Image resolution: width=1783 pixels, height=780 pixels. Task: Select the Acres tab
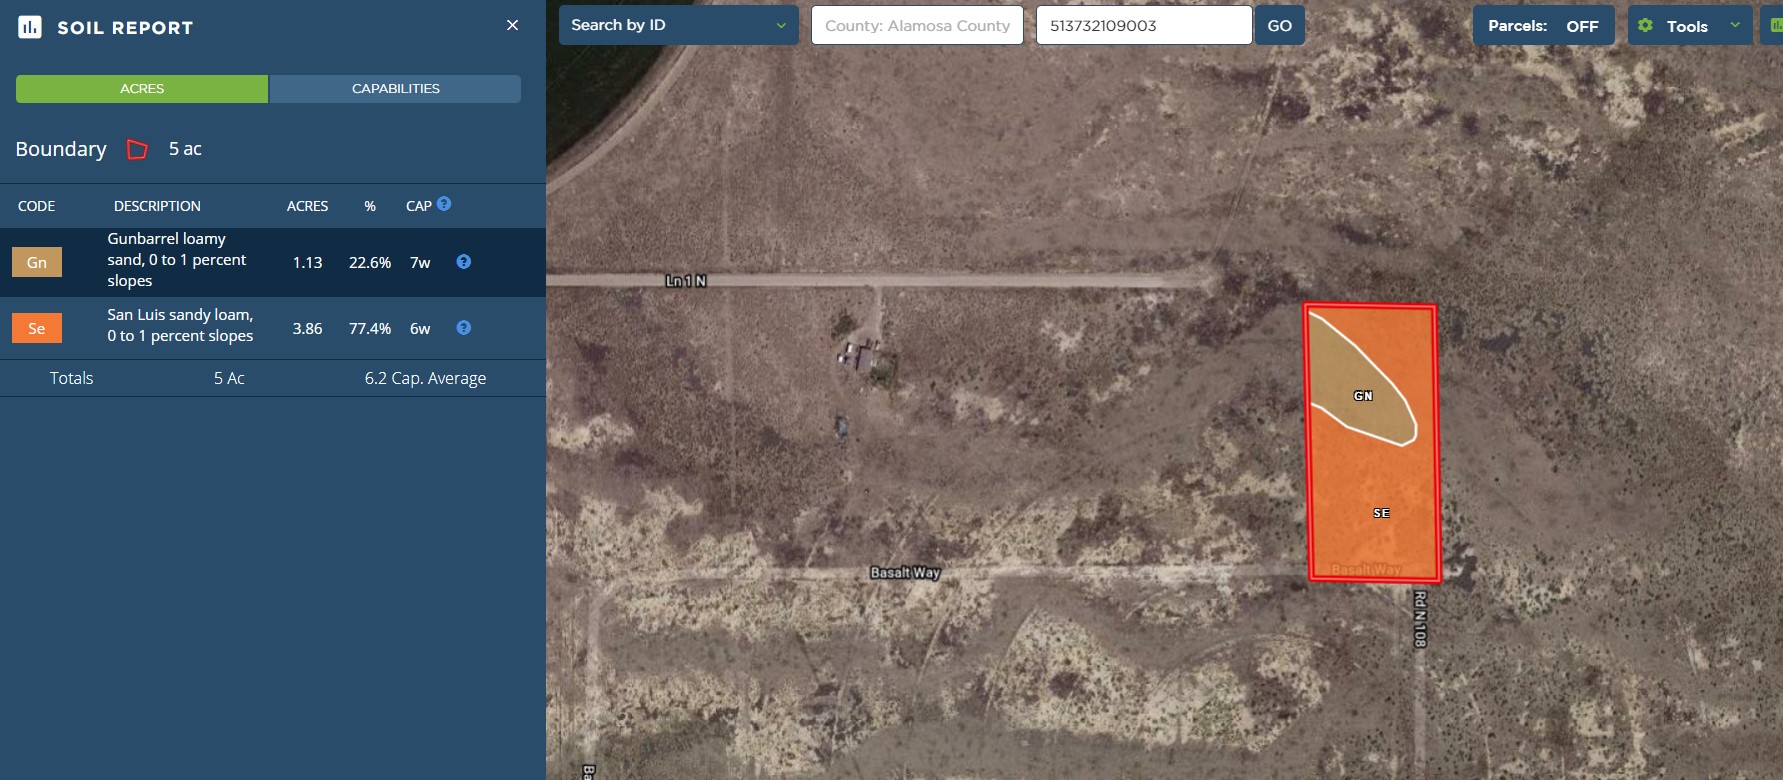142,89
